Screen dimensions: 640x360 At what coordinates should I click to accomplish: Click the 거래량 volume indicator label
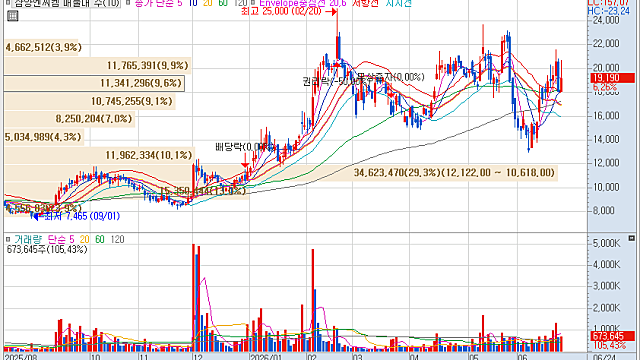click(28, 240)
